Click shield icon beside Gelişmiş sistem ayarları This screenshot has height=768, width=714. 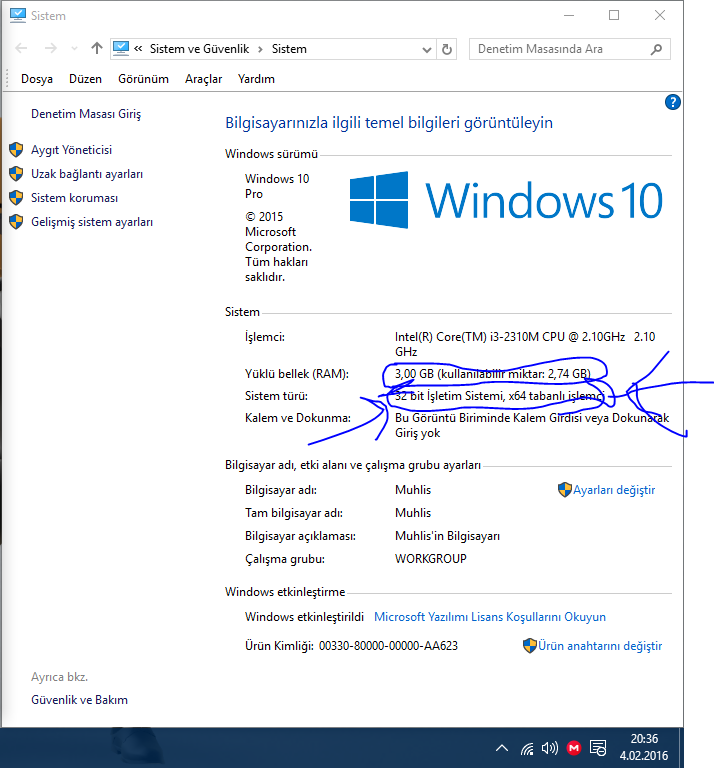[x=16, y=221]
